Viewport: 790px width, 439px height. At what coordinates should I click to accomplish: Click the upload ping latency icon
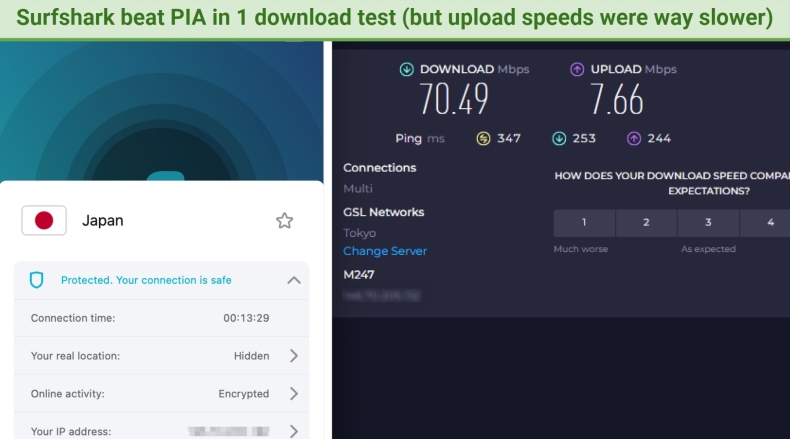(633, 138)
